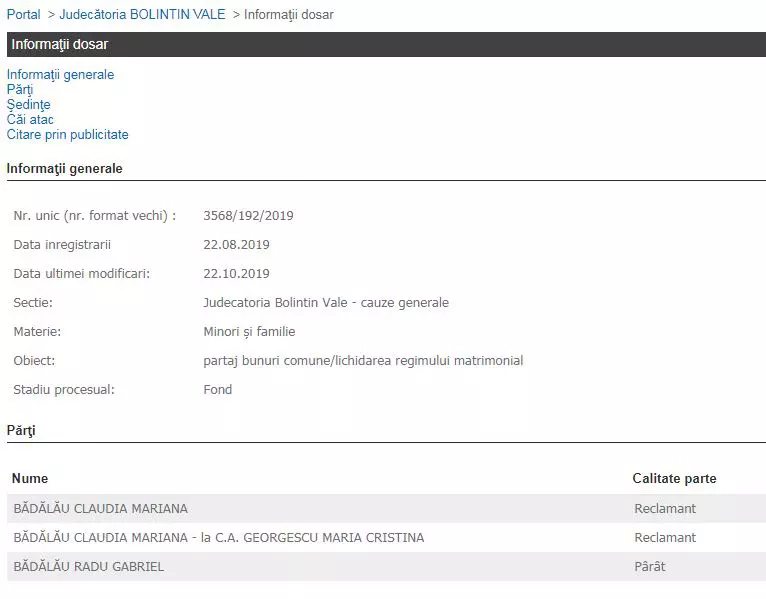Click the partaj bunuri comune object text
This screenshot has width=766, height=599.
click(x=363, y=361)
